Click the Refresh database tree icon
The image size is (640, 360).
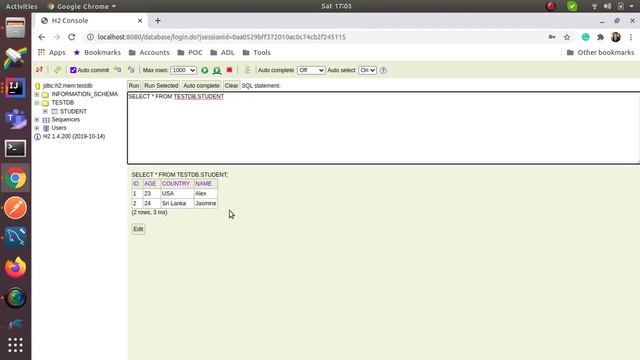tap(57, 70)
